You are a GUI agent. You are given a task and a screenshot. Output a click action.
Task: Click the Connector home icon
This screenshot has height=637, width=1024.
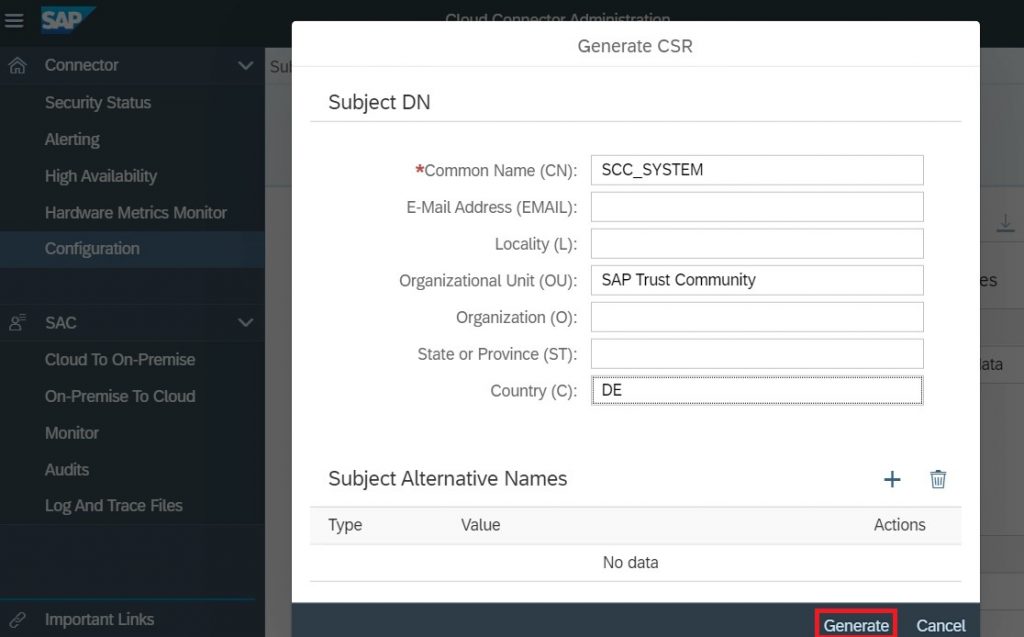18,65
